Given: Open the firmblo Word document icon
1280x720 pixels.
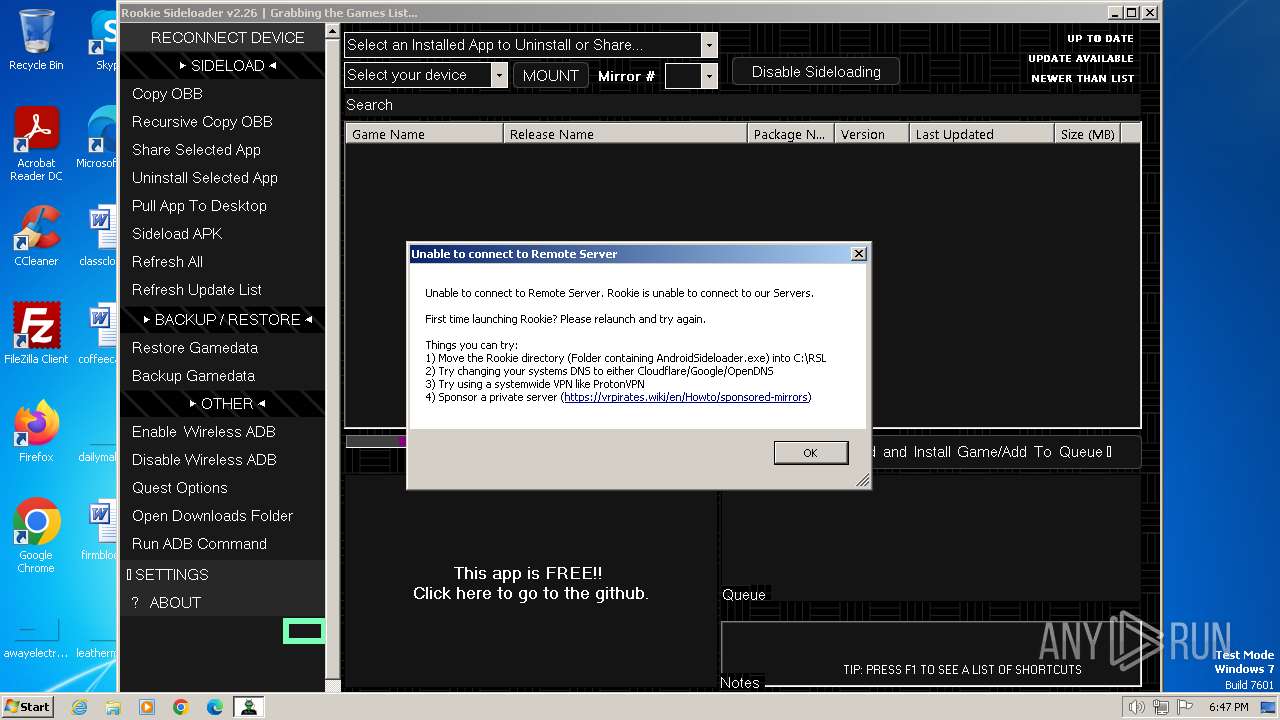Looking at the screenshot, I should [x=98, y=530].
